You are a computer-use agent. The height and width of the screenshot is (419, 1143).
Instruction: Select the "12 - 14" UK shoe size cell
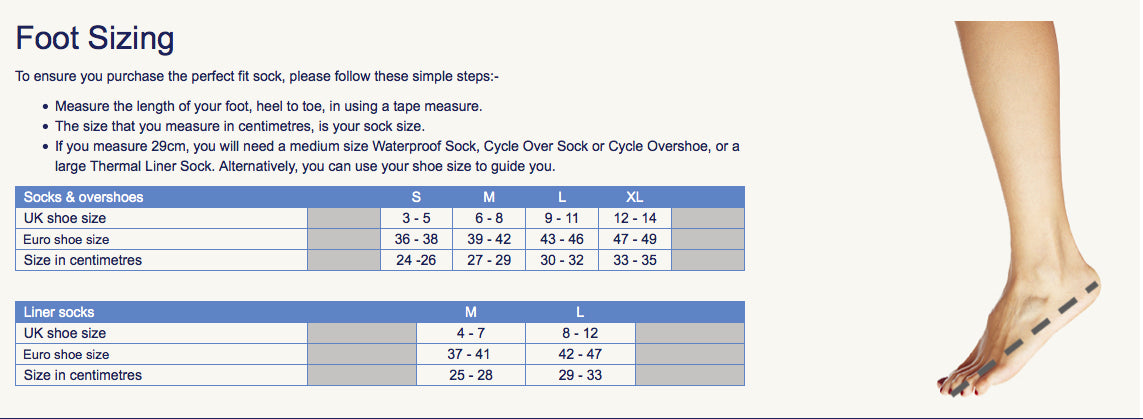click(x=634, y=218)
